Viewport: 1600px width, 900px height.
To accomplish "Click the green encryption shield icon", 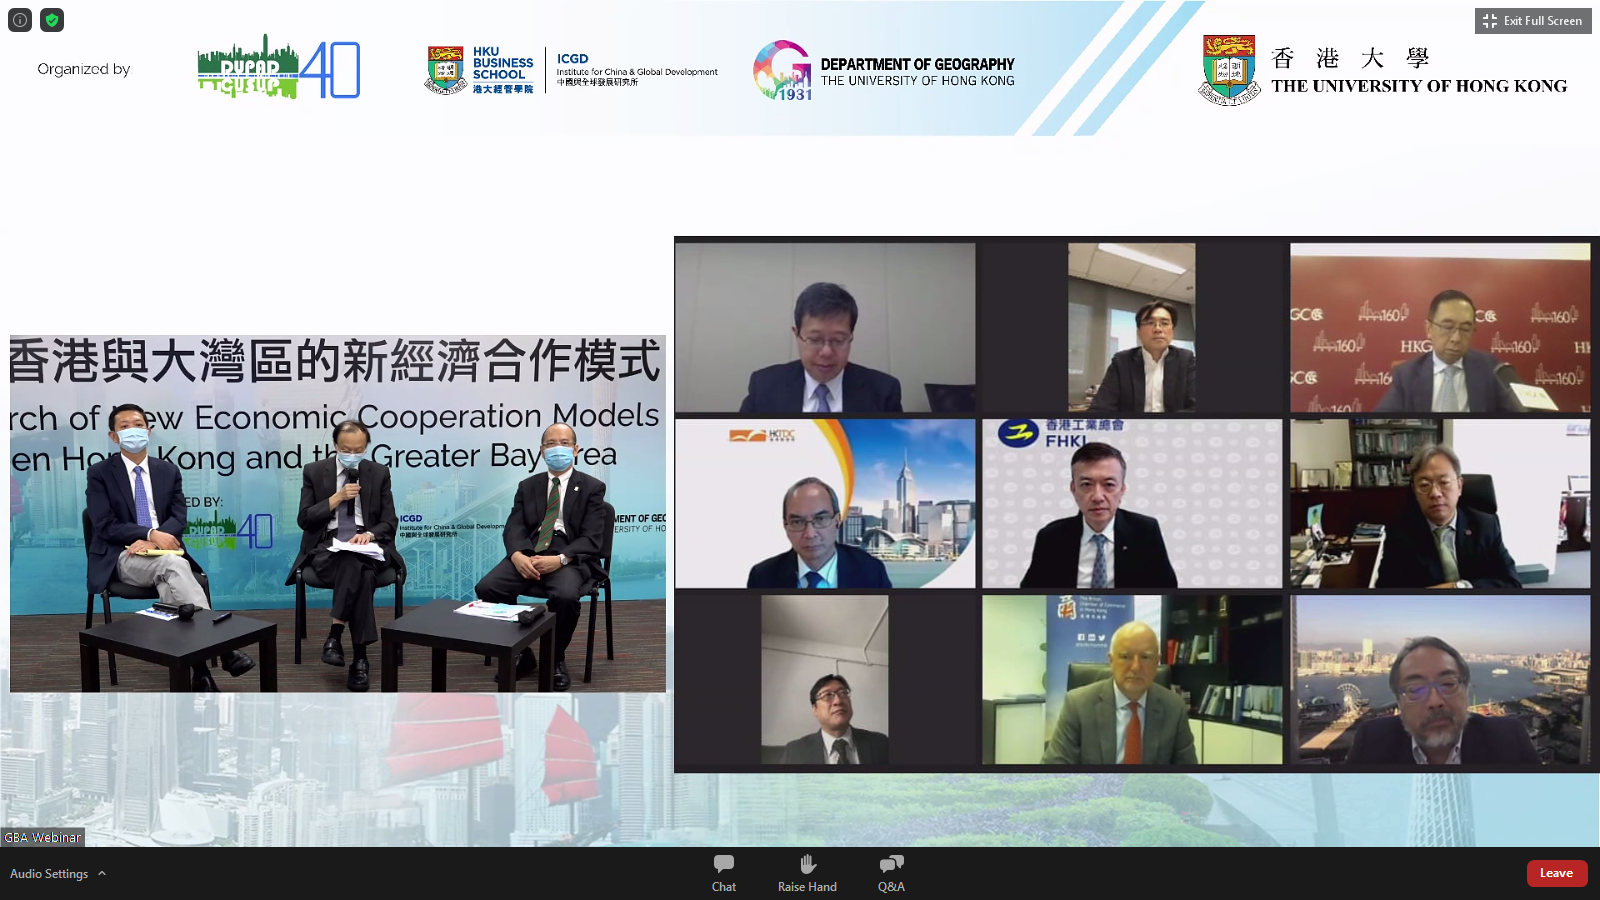I will click(x=52, y=20).
